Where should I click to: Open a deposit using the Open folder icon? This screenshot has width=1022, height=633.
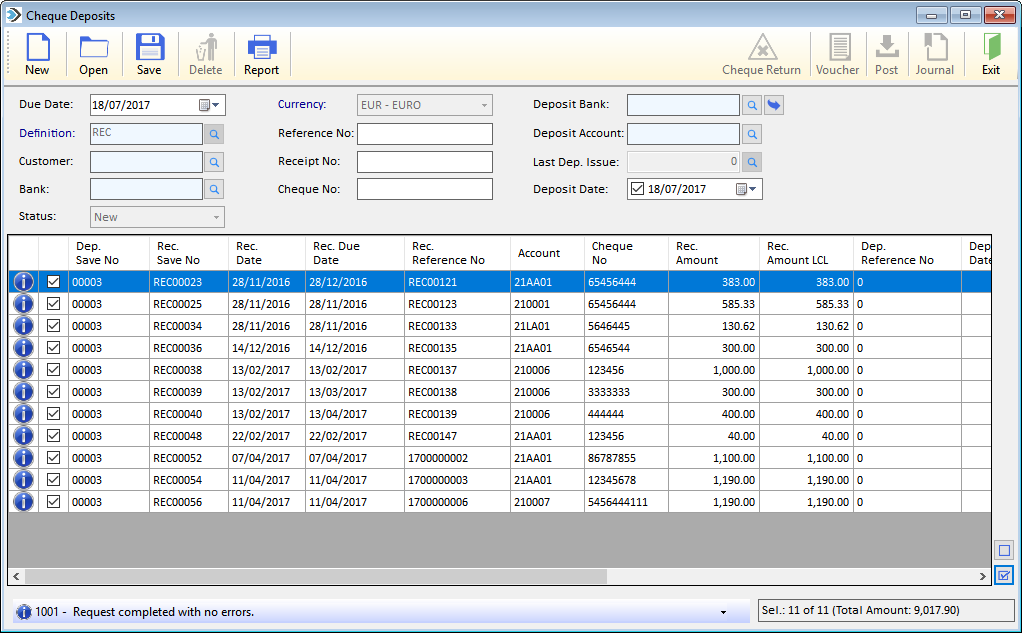pyautogui.click(x=93, y=54)
